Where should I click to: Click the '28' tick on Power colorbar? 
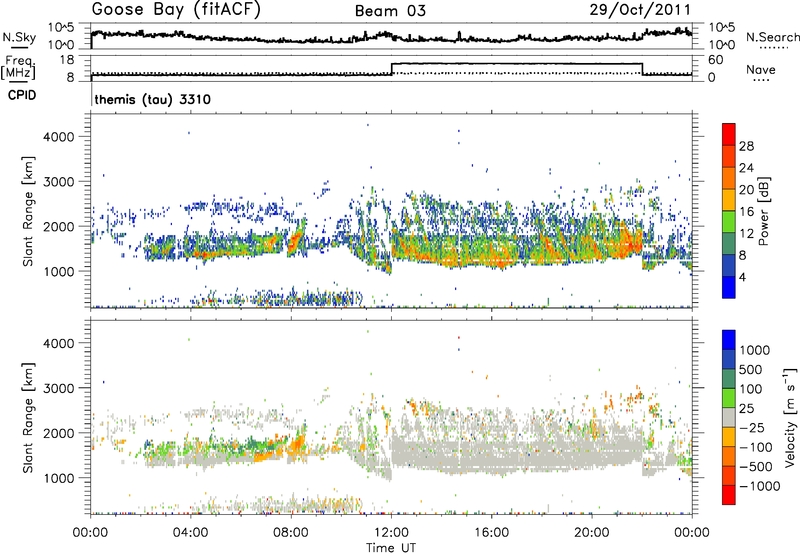746,146
